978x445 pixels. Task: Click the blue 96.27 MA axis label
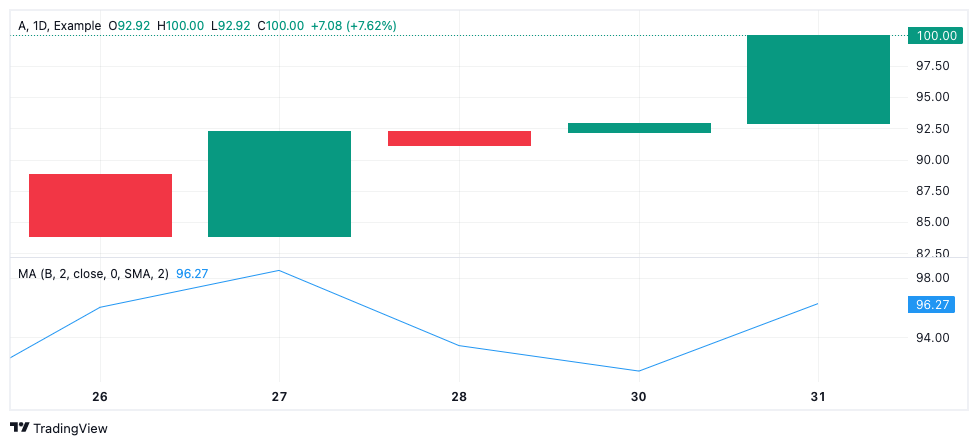pyautogui.click(x=935, y=304)
